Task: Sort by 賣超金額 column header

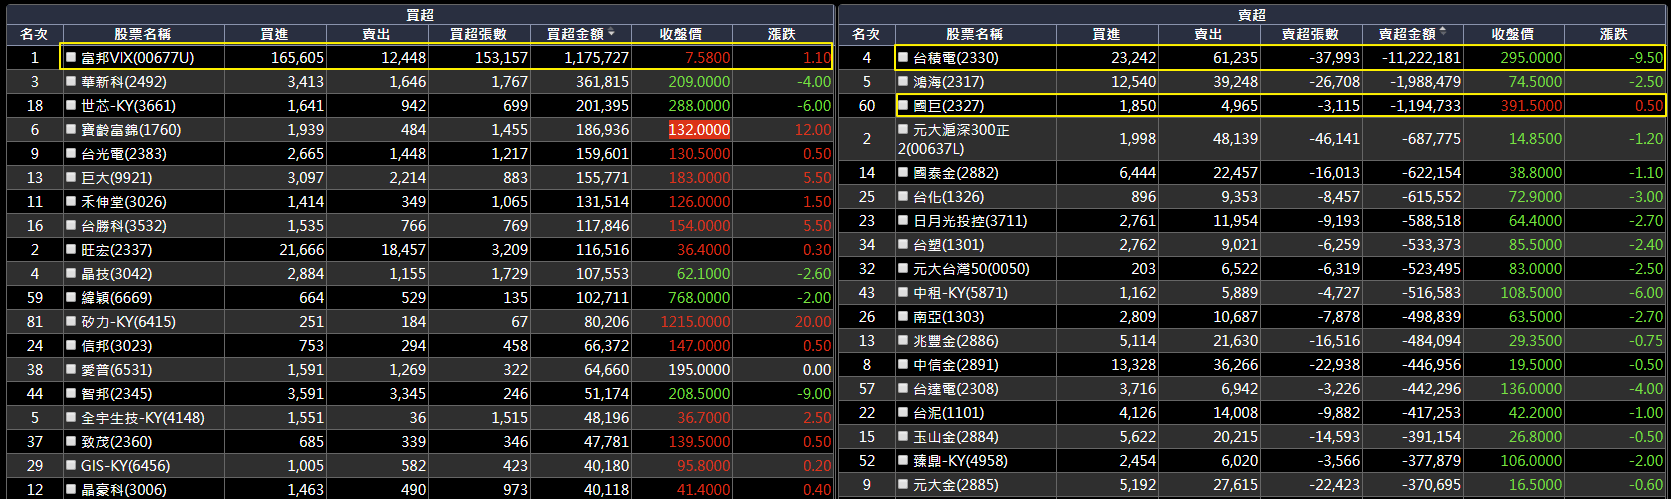Action: pyautogui.click(x=1412, y=34)
